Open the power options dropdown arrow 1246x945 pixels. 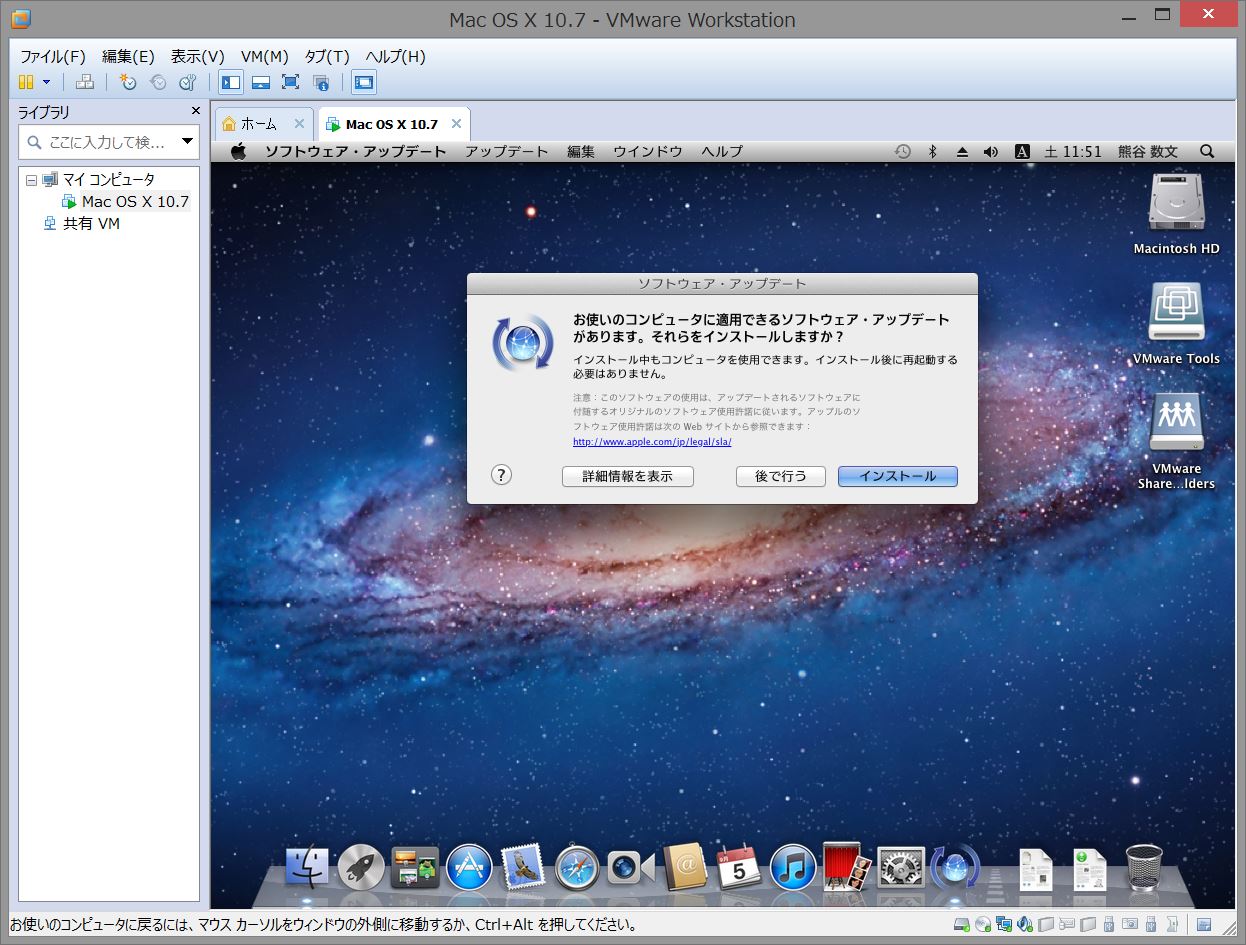click(46, 83)
